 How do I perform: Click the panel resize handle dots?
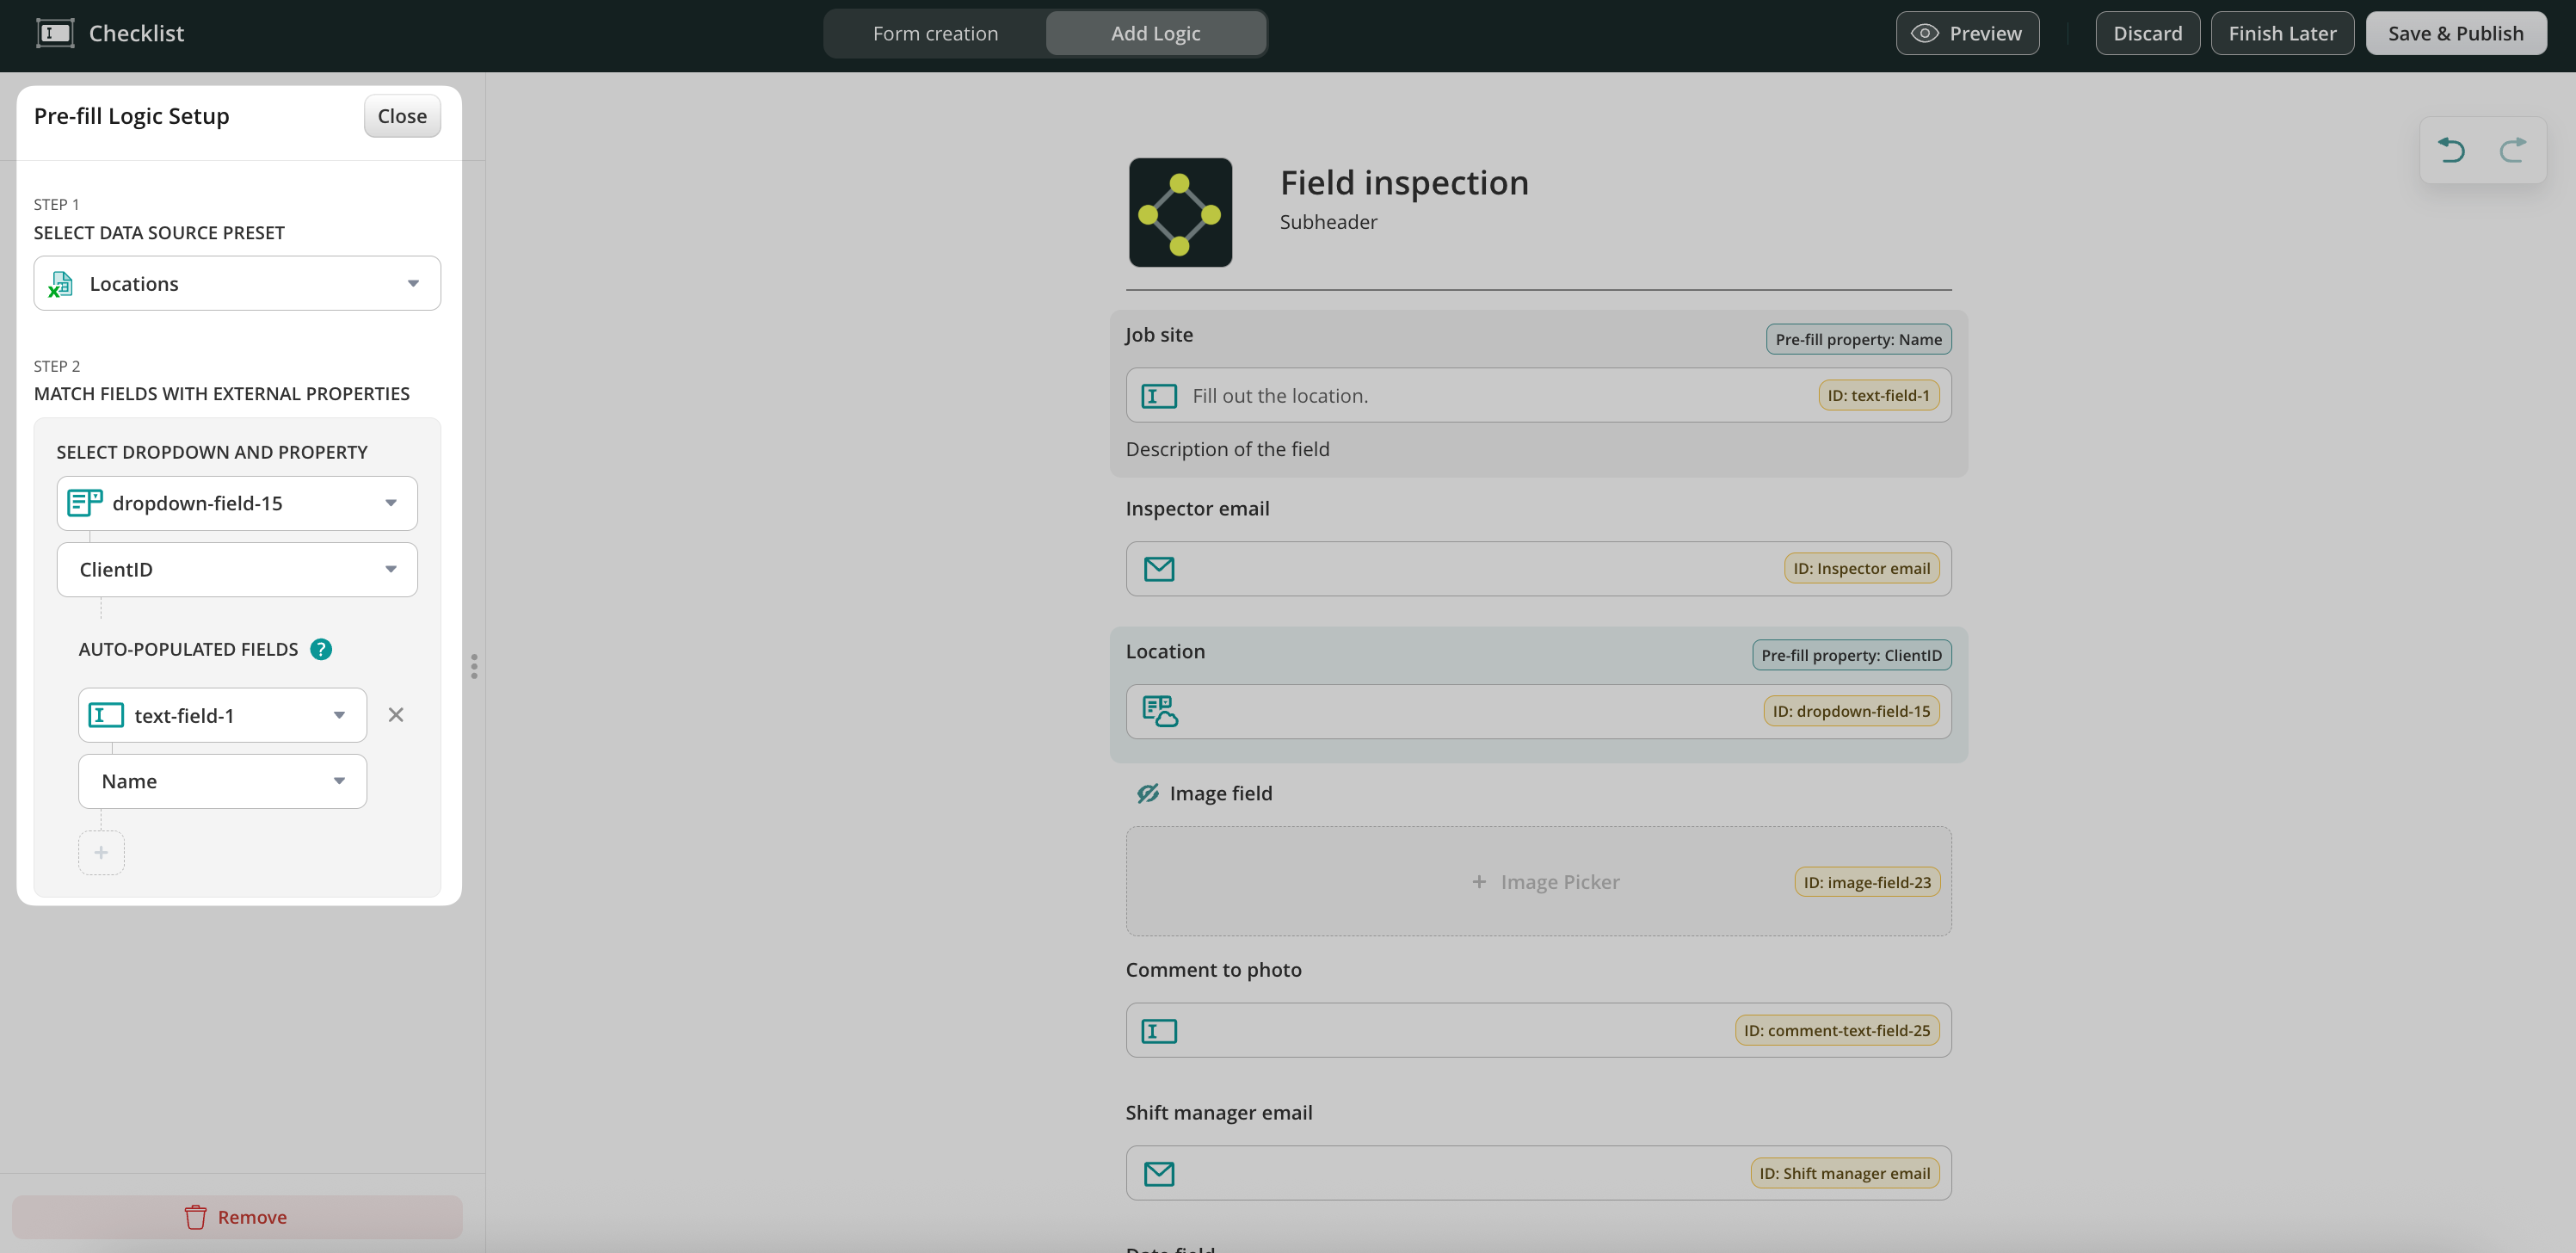[x=474, y=666]
